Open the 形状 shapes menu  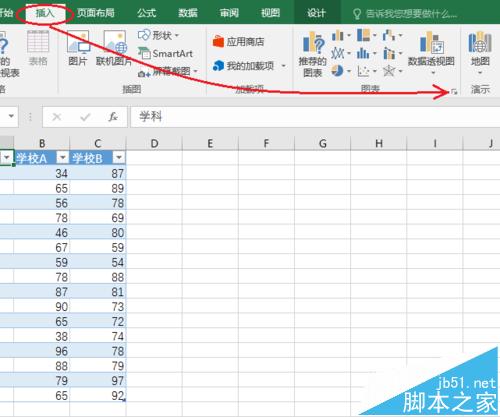[x=159, y=35]
